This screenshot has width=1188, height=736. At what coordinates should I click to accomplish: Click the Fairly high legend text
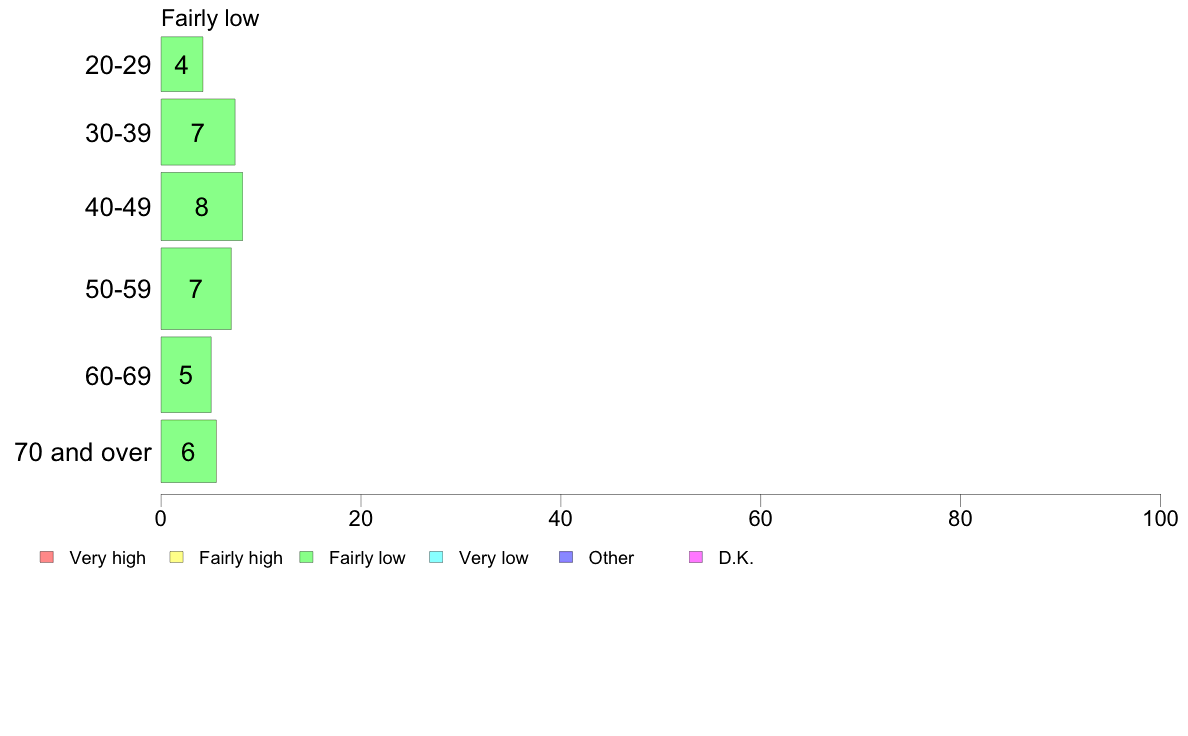(x=241, y=558)
